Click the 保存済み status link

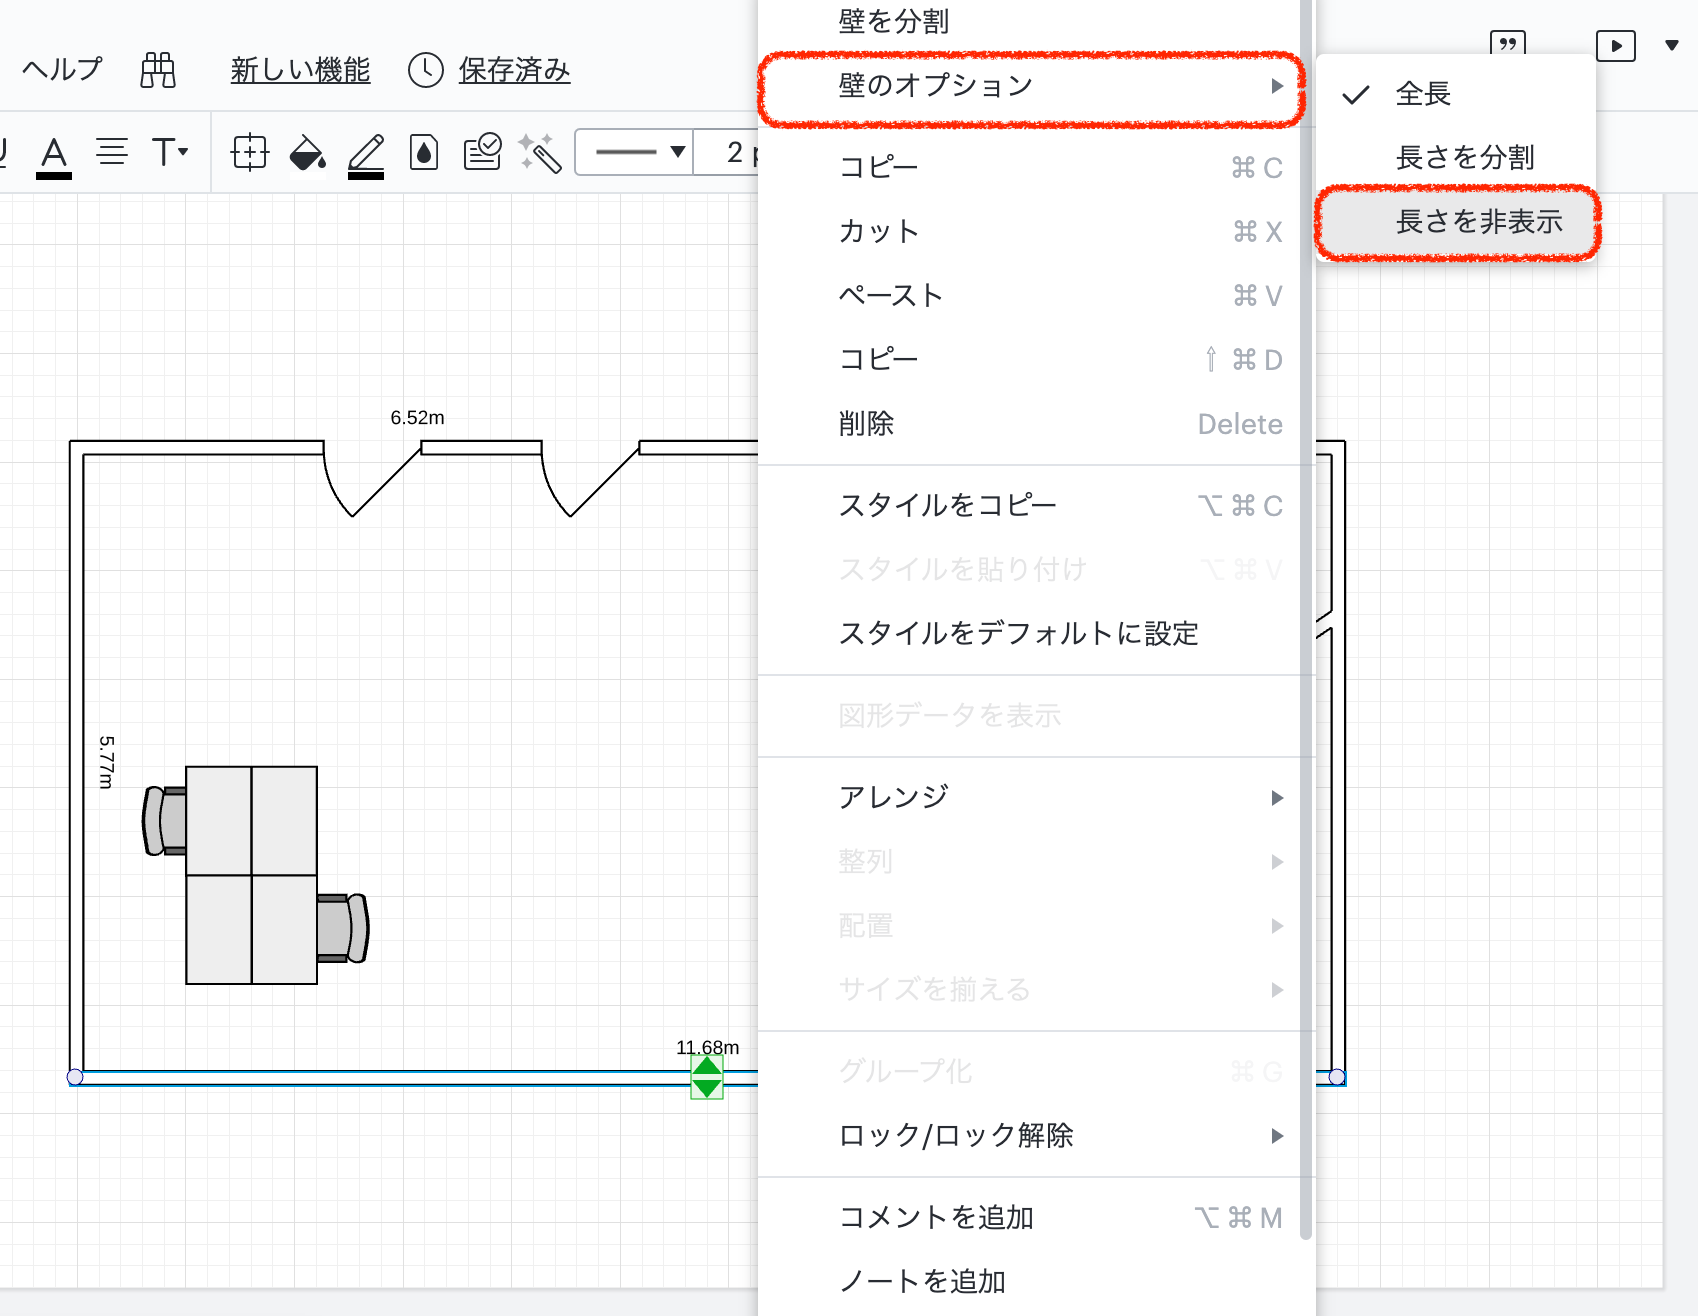[x=514, y=70]
